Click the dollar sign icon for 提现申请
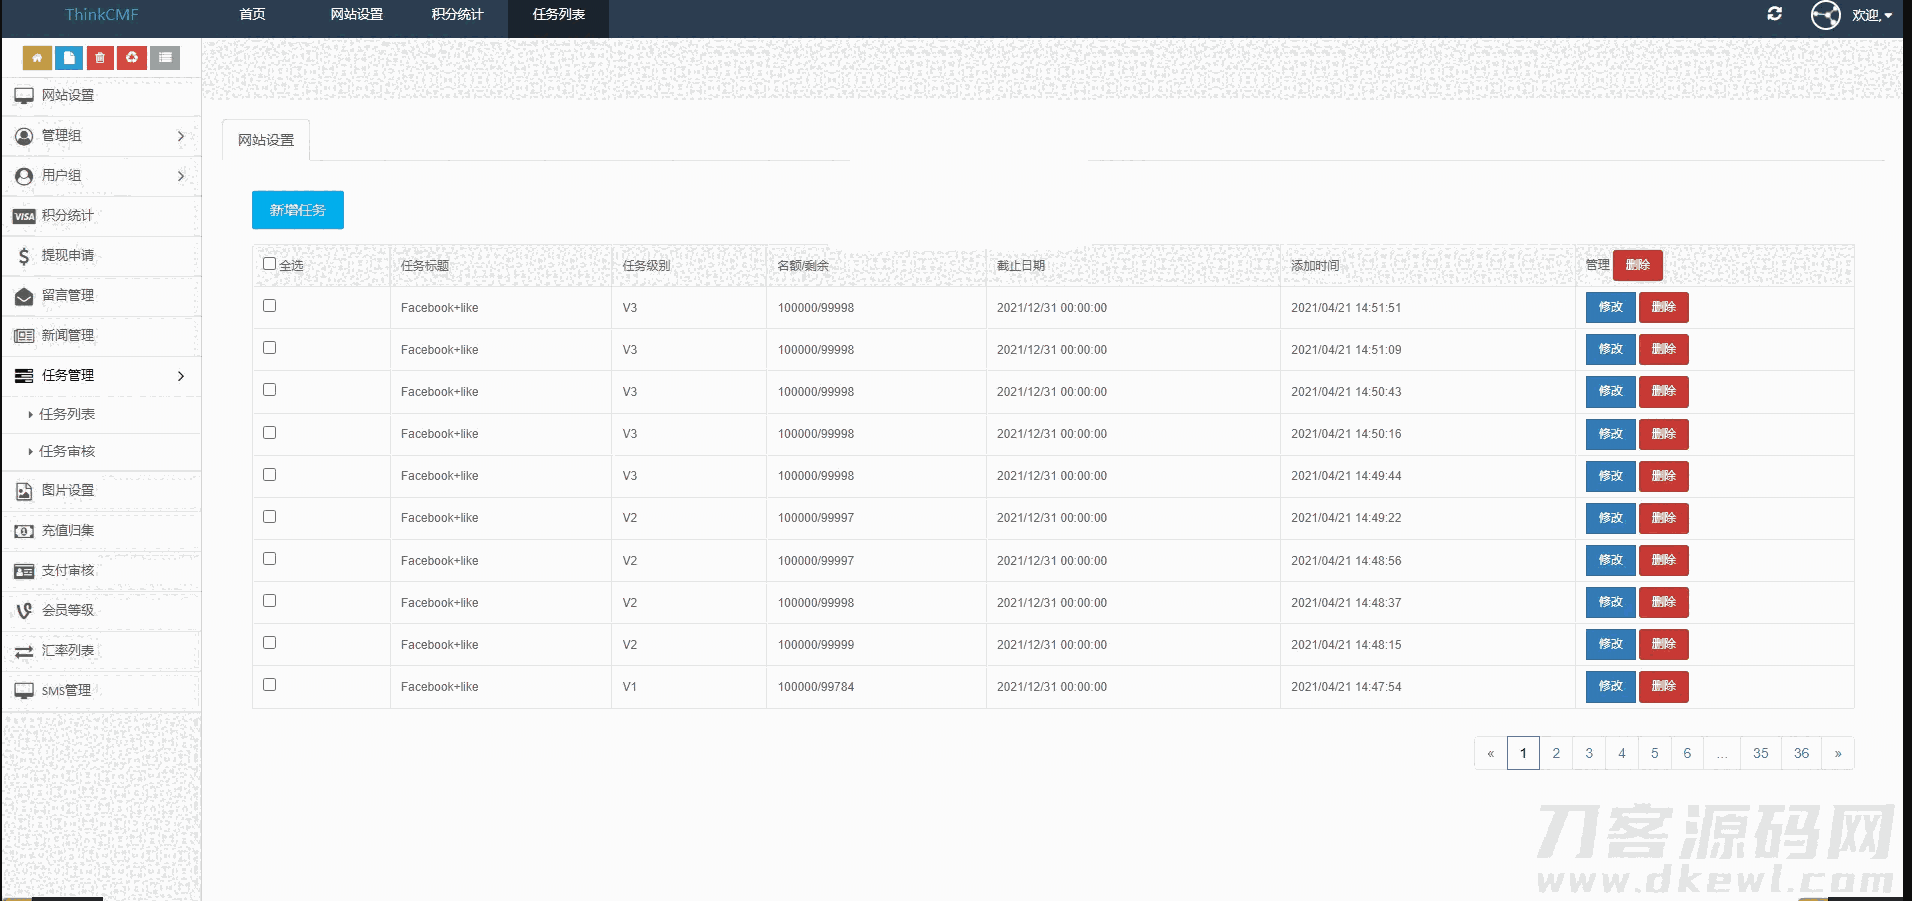 pos(24,256)
